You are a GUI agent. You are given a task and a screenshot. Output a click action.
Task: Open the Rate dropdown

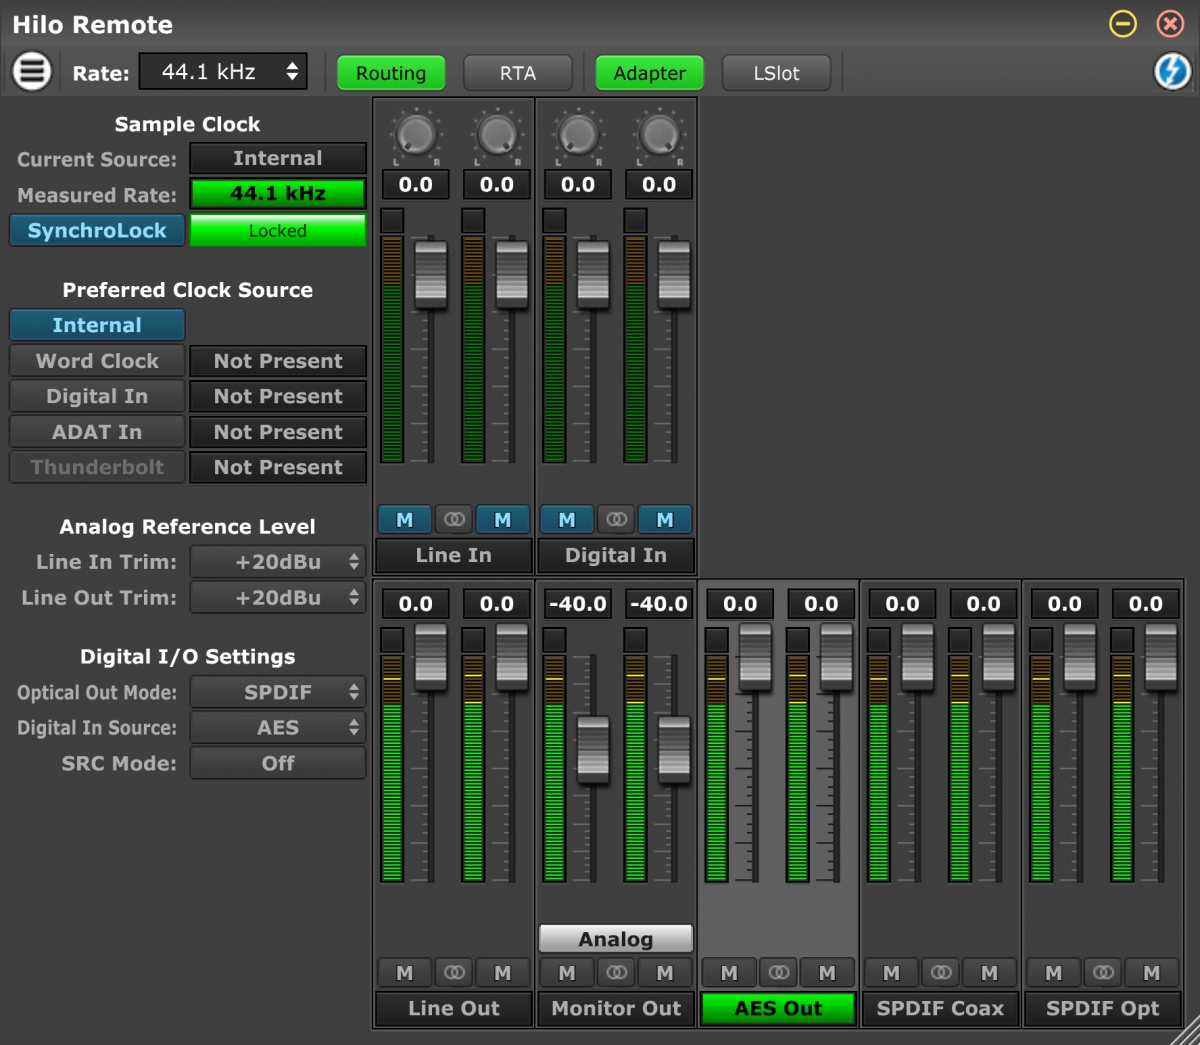(x=222, y=71)
